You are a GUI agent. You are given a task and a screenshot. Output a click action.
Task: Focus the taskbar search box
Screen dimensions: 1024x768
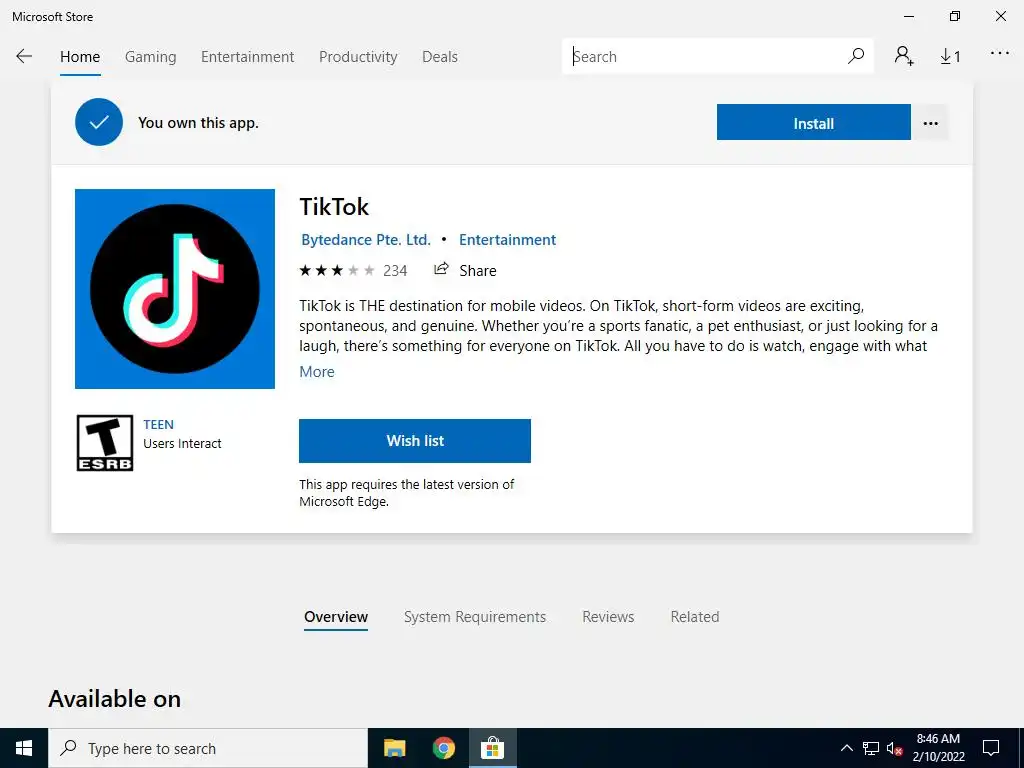(x=208, y=748)
